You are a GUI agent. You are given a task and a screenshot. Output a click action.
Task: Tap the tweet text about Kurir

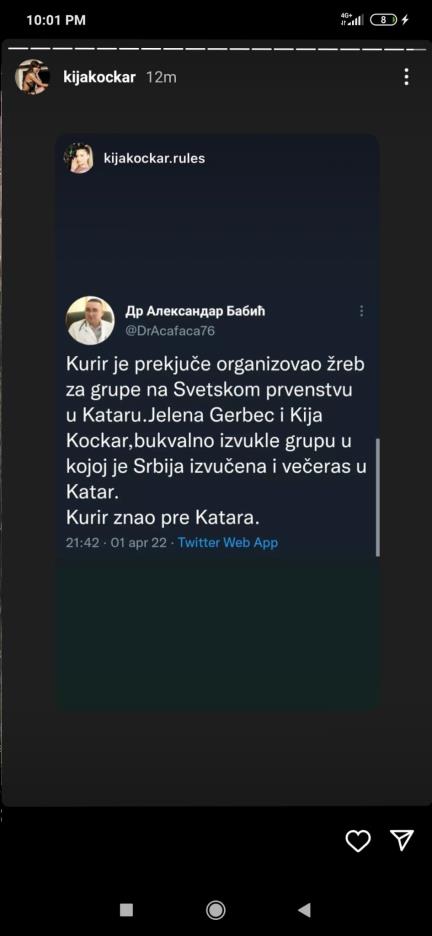216,441
